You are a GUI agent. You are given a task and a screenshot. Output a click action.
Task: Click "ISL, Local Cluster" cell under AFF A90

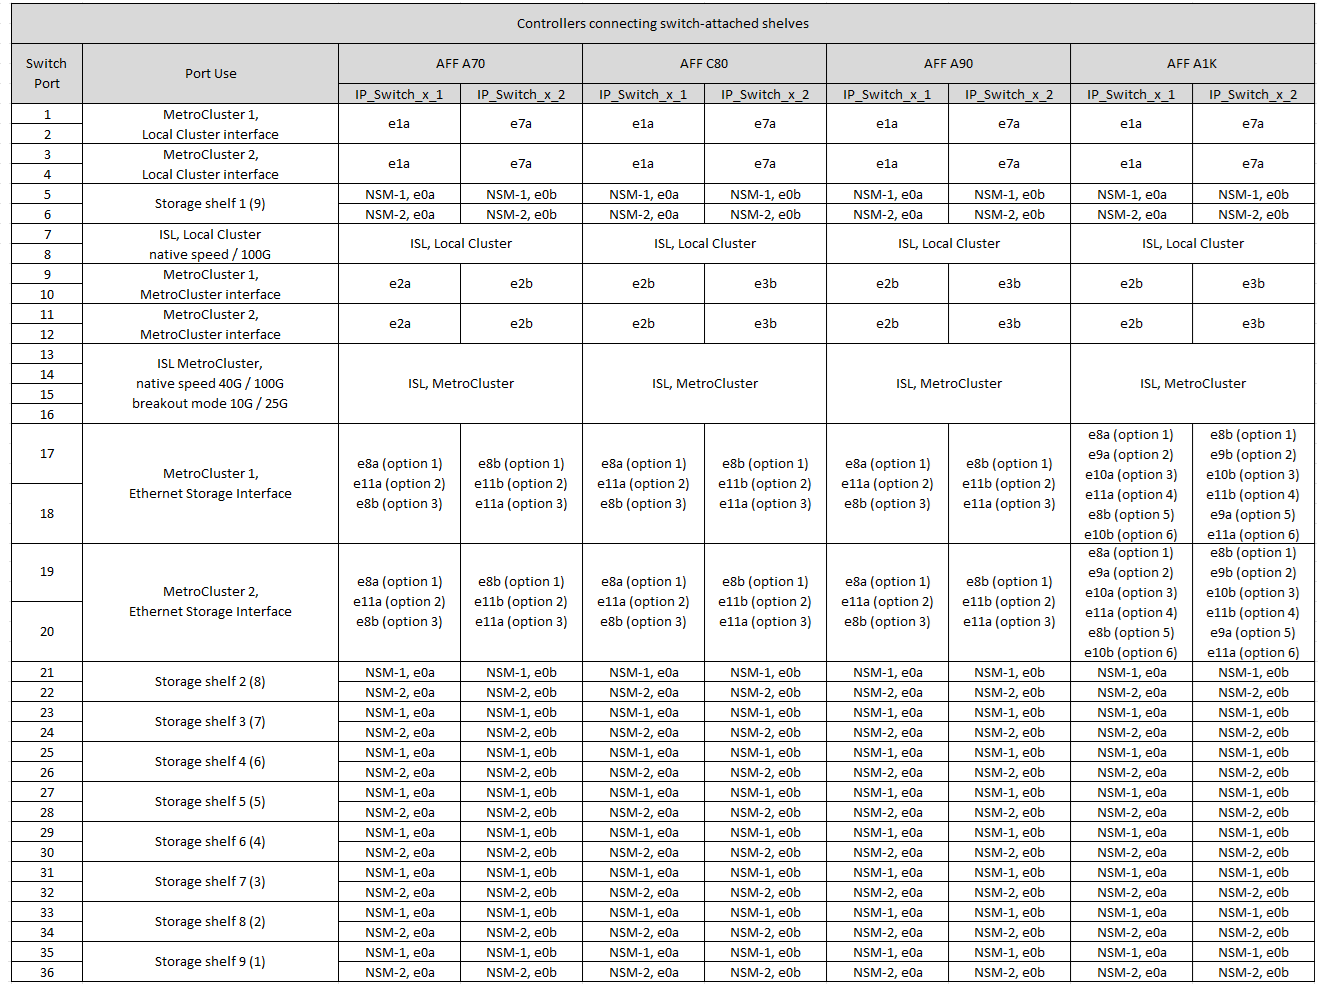click(948, 244)
